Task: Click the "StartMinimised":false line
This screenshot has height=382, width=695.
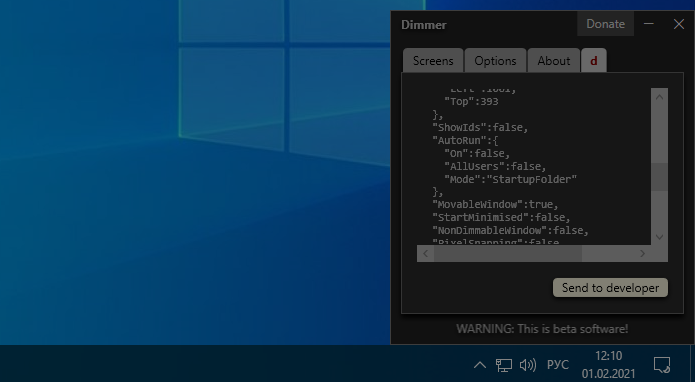Action: pyautogui.click(x=502, y=217)
